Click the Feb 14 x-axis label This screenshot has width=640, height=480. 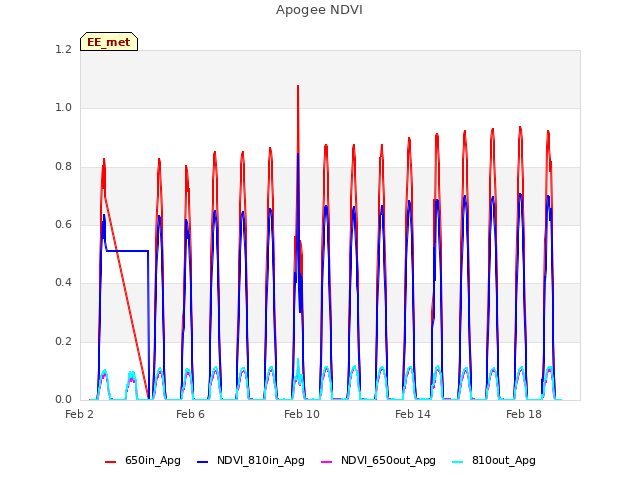click(413, 414)
